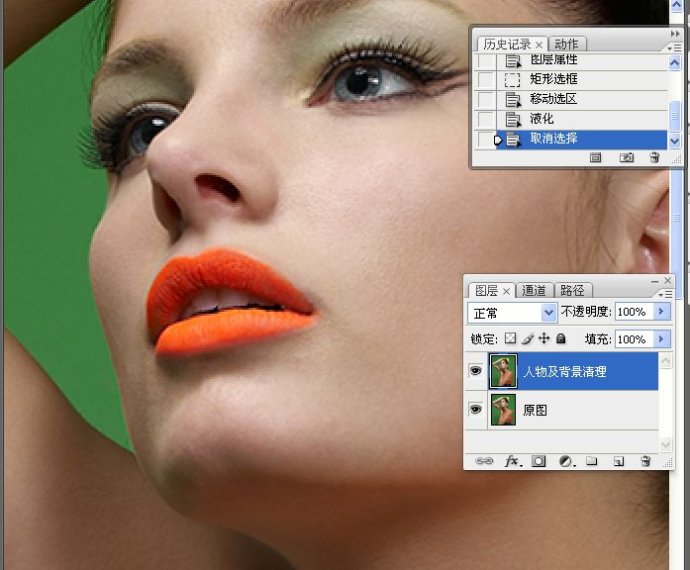Open the Layers panel options menu
Viewport: 690px width, 570px height.
(665, 294)
